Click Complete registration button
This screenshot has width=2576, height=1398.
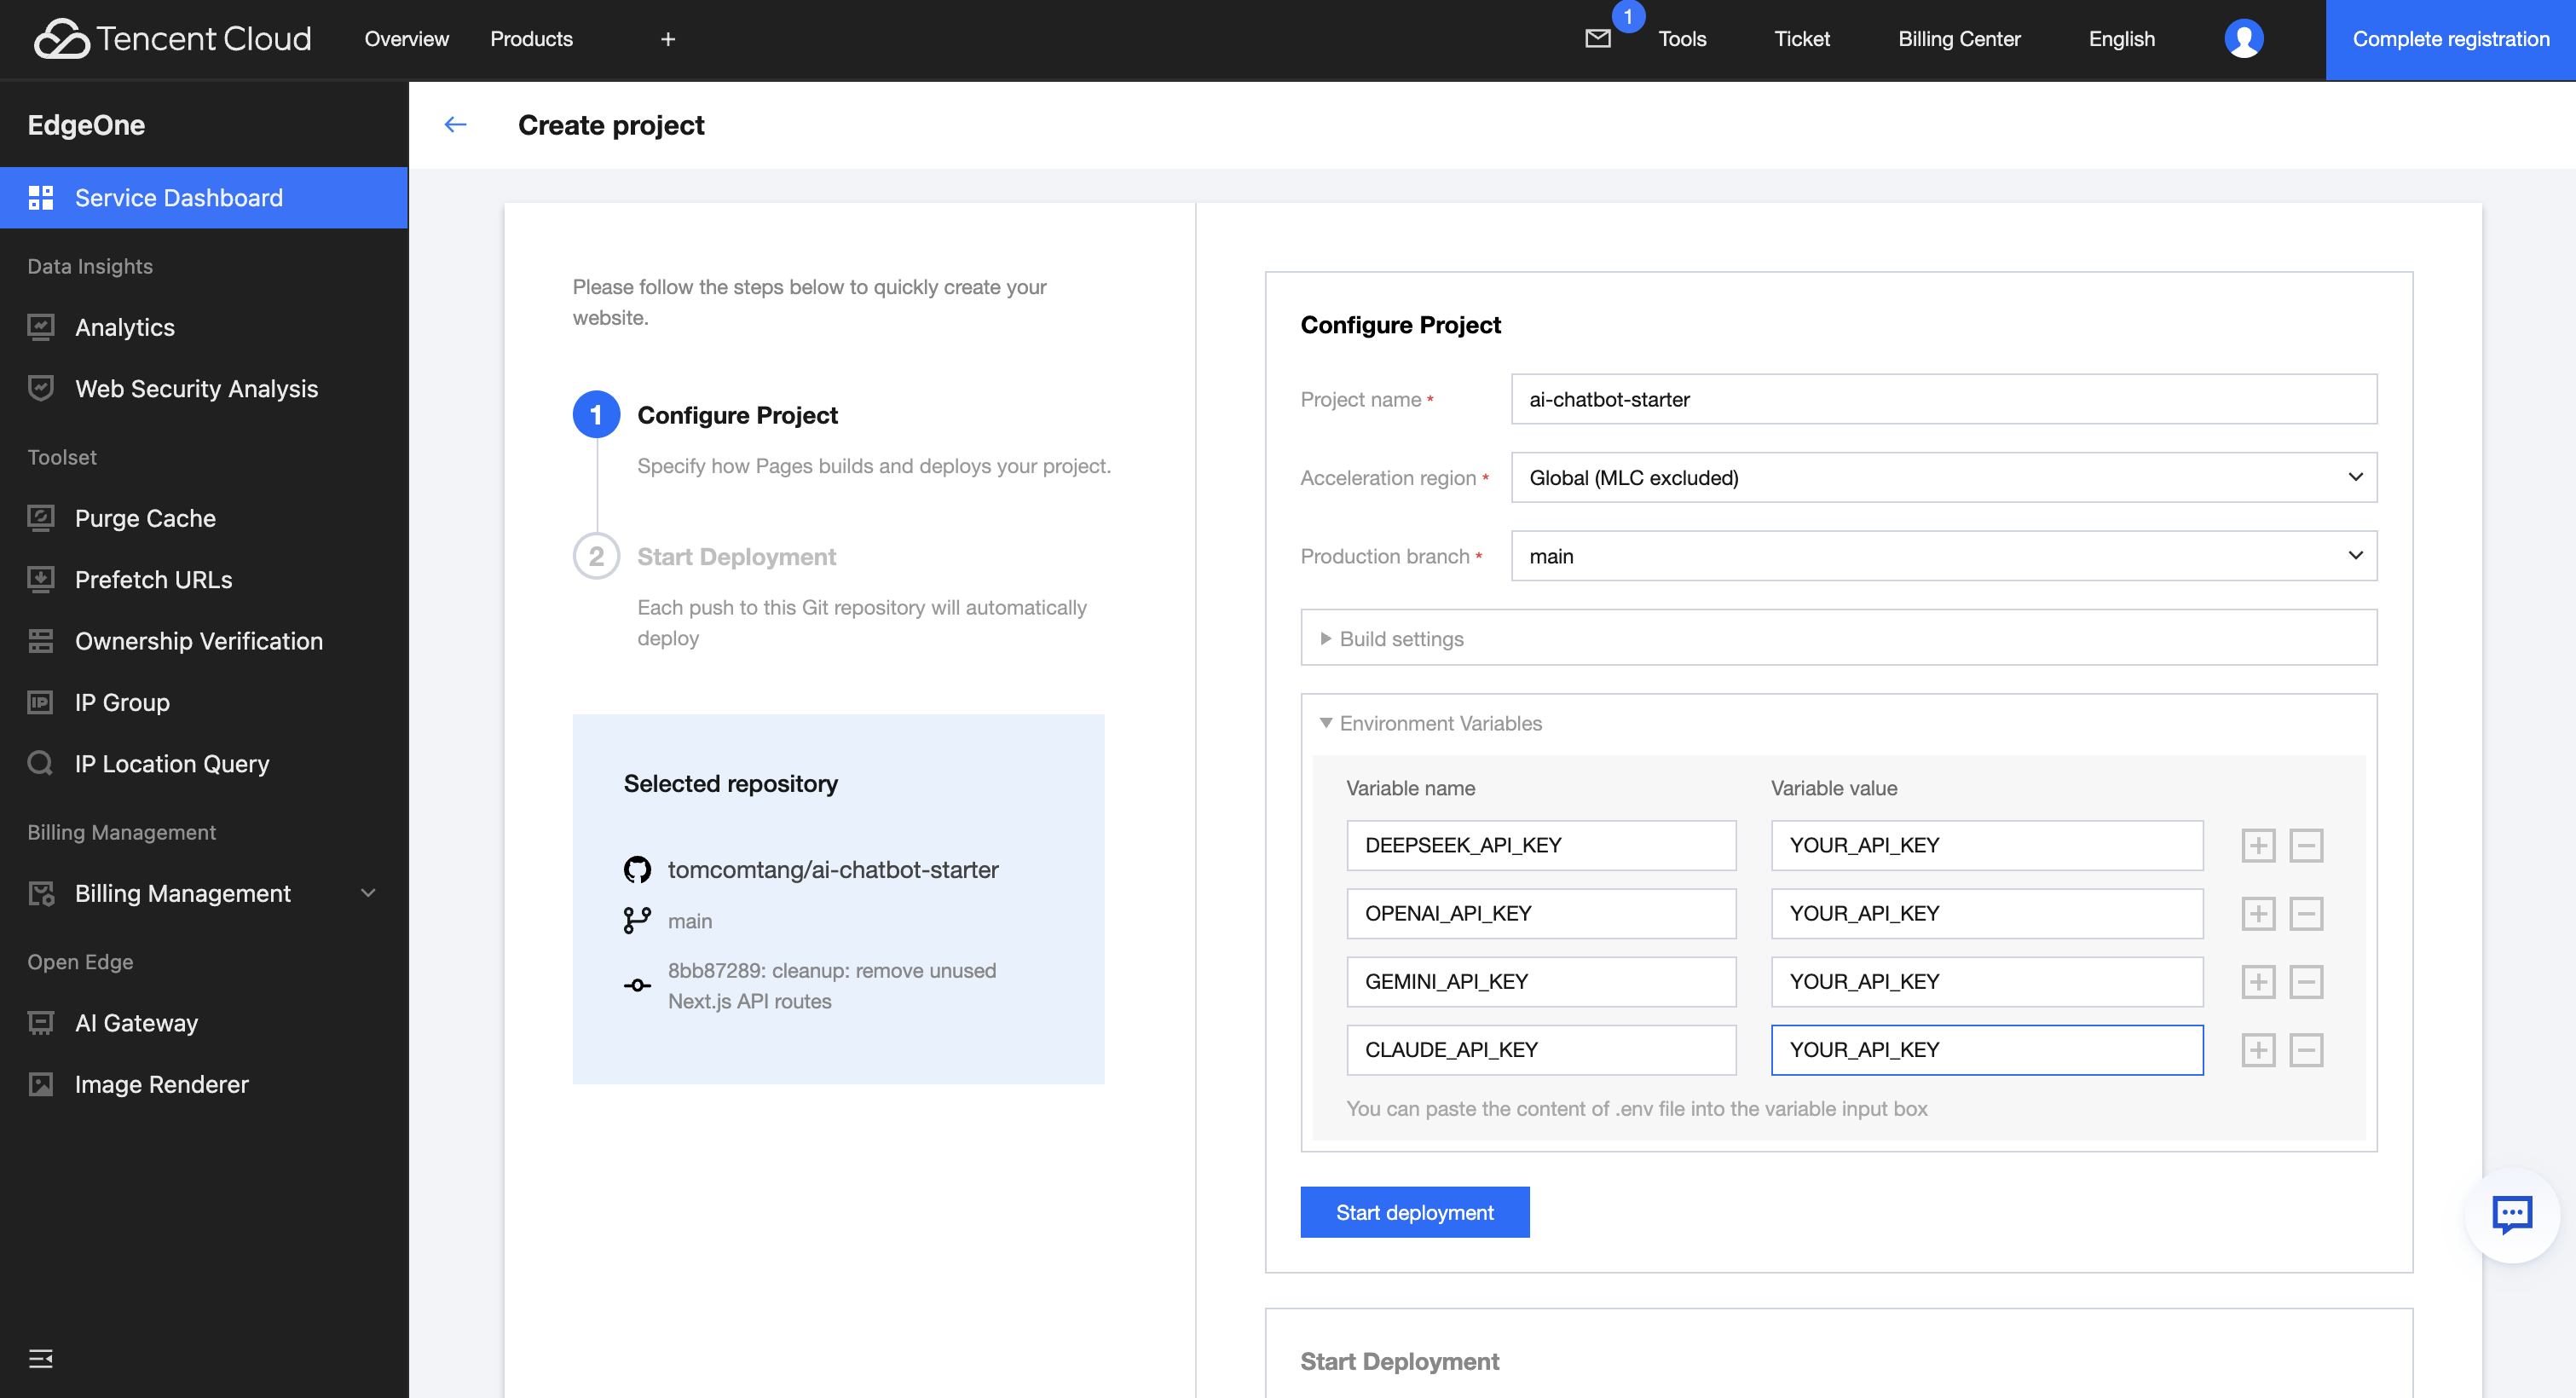coord(2450,39)
